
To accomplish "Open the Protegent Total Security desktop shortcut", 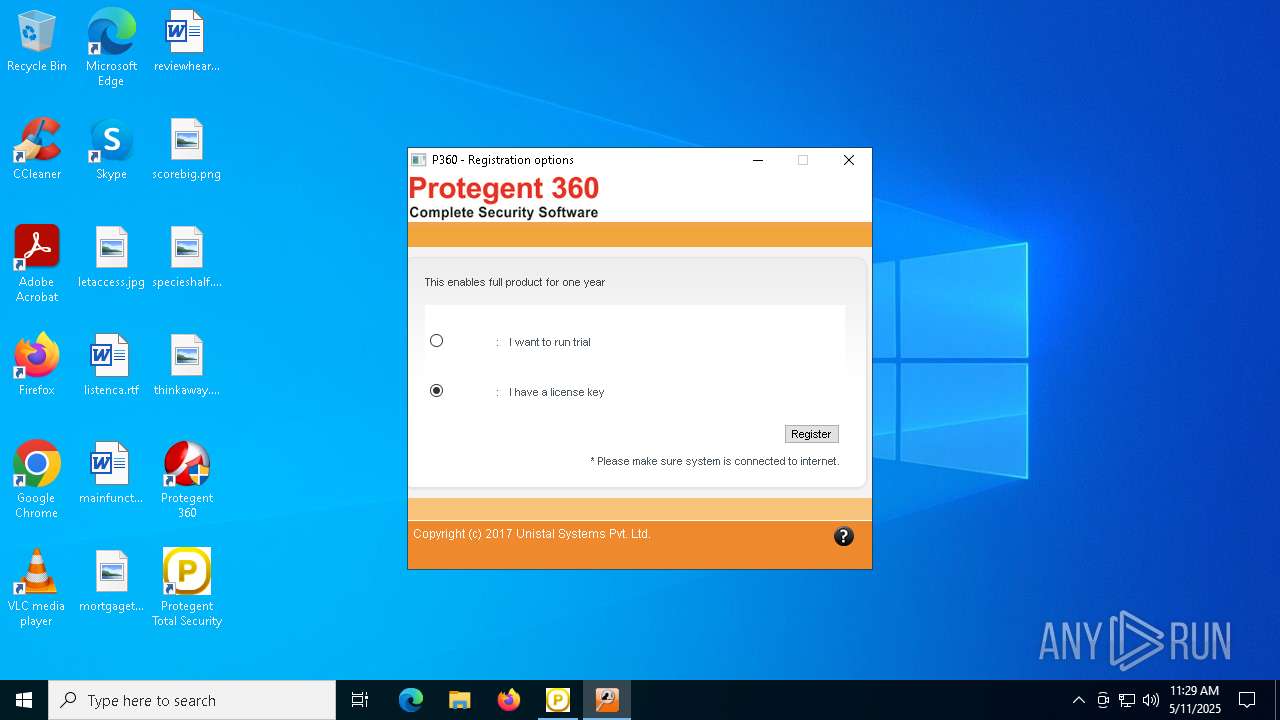I will [x=186, y=588].
